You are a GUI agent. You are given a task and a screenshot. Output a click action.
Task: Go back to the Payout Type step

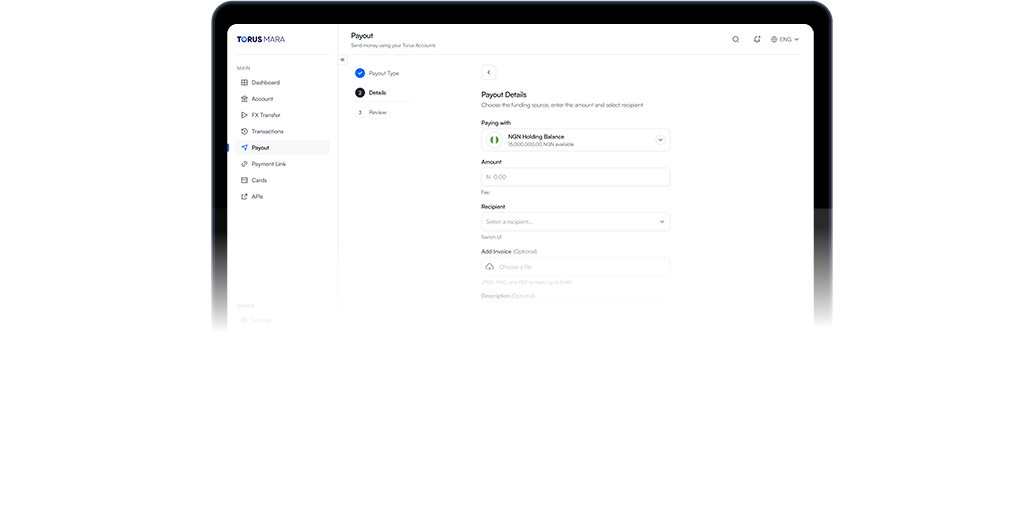pos(383,73)
